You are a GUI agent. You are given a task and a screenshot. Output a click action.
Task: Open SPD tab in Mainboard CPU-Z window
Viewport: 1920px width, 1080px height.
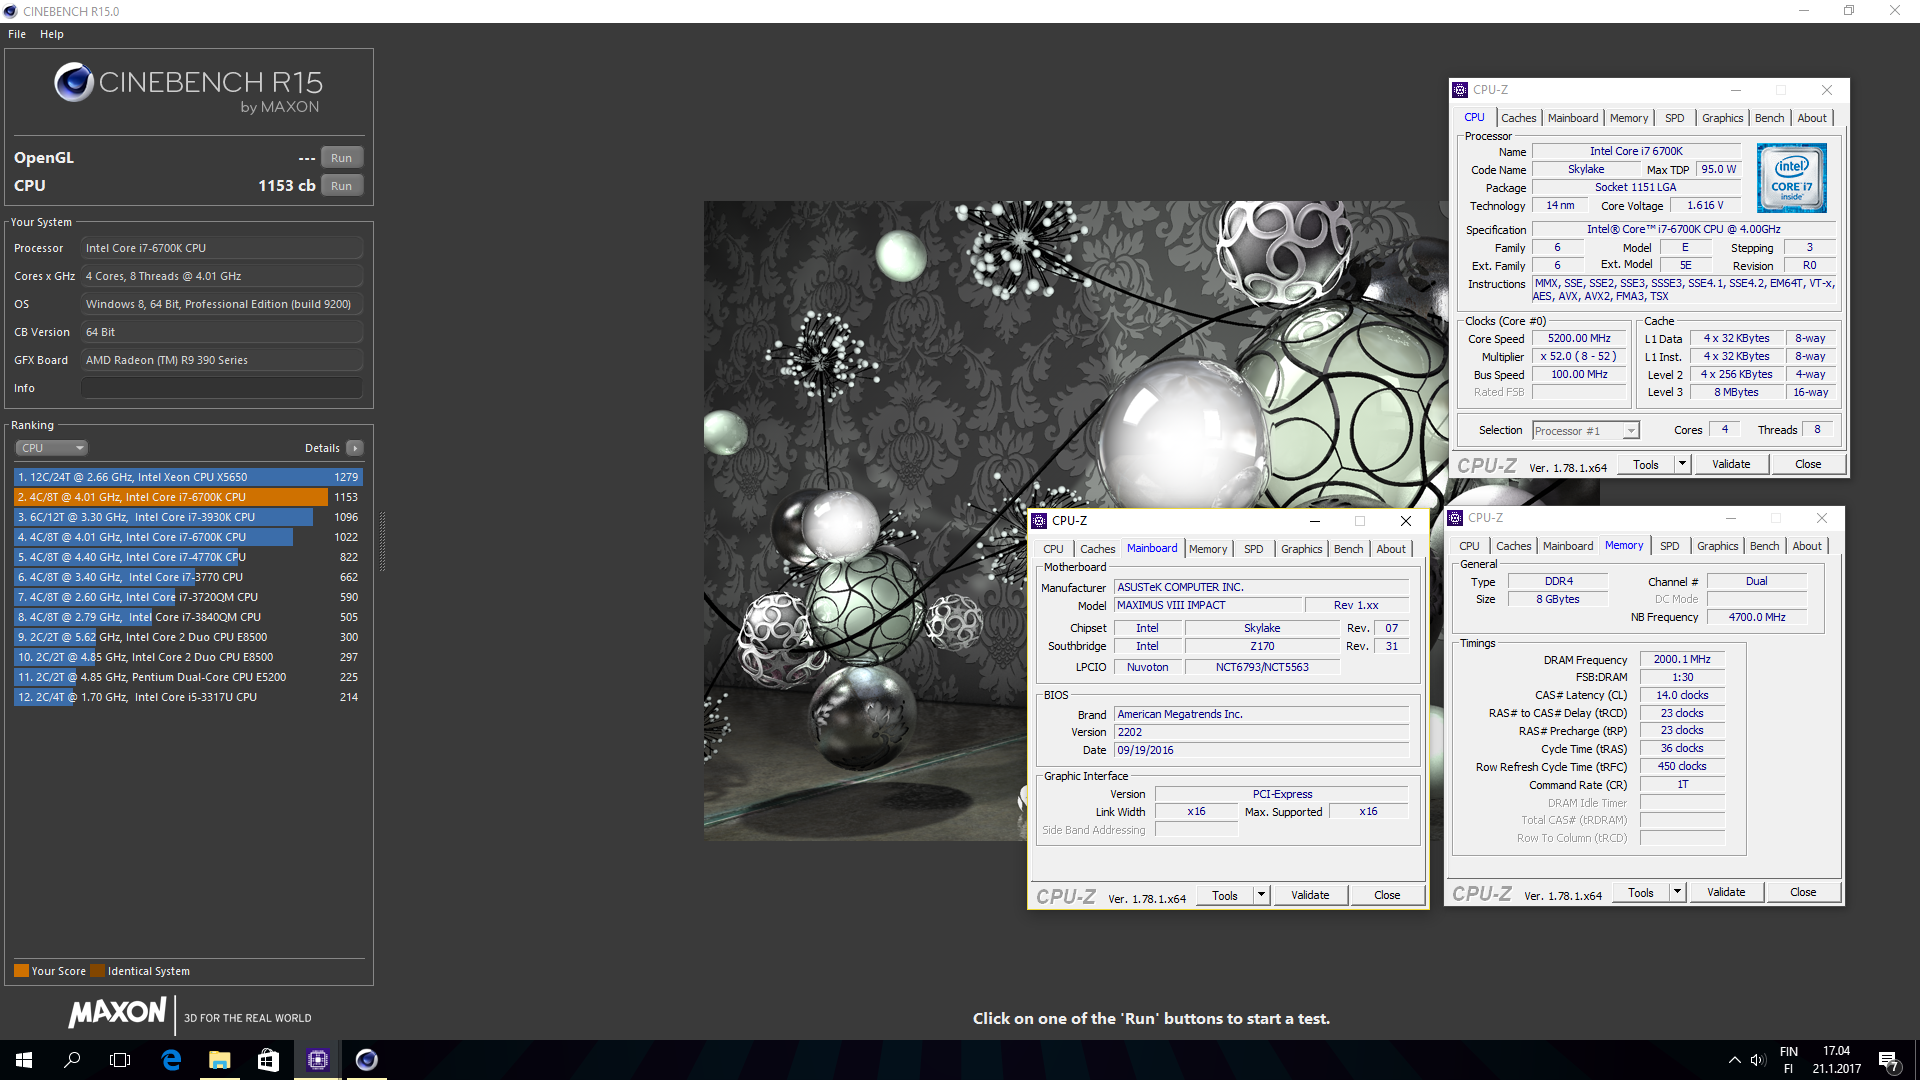[x=1253, y=549]
